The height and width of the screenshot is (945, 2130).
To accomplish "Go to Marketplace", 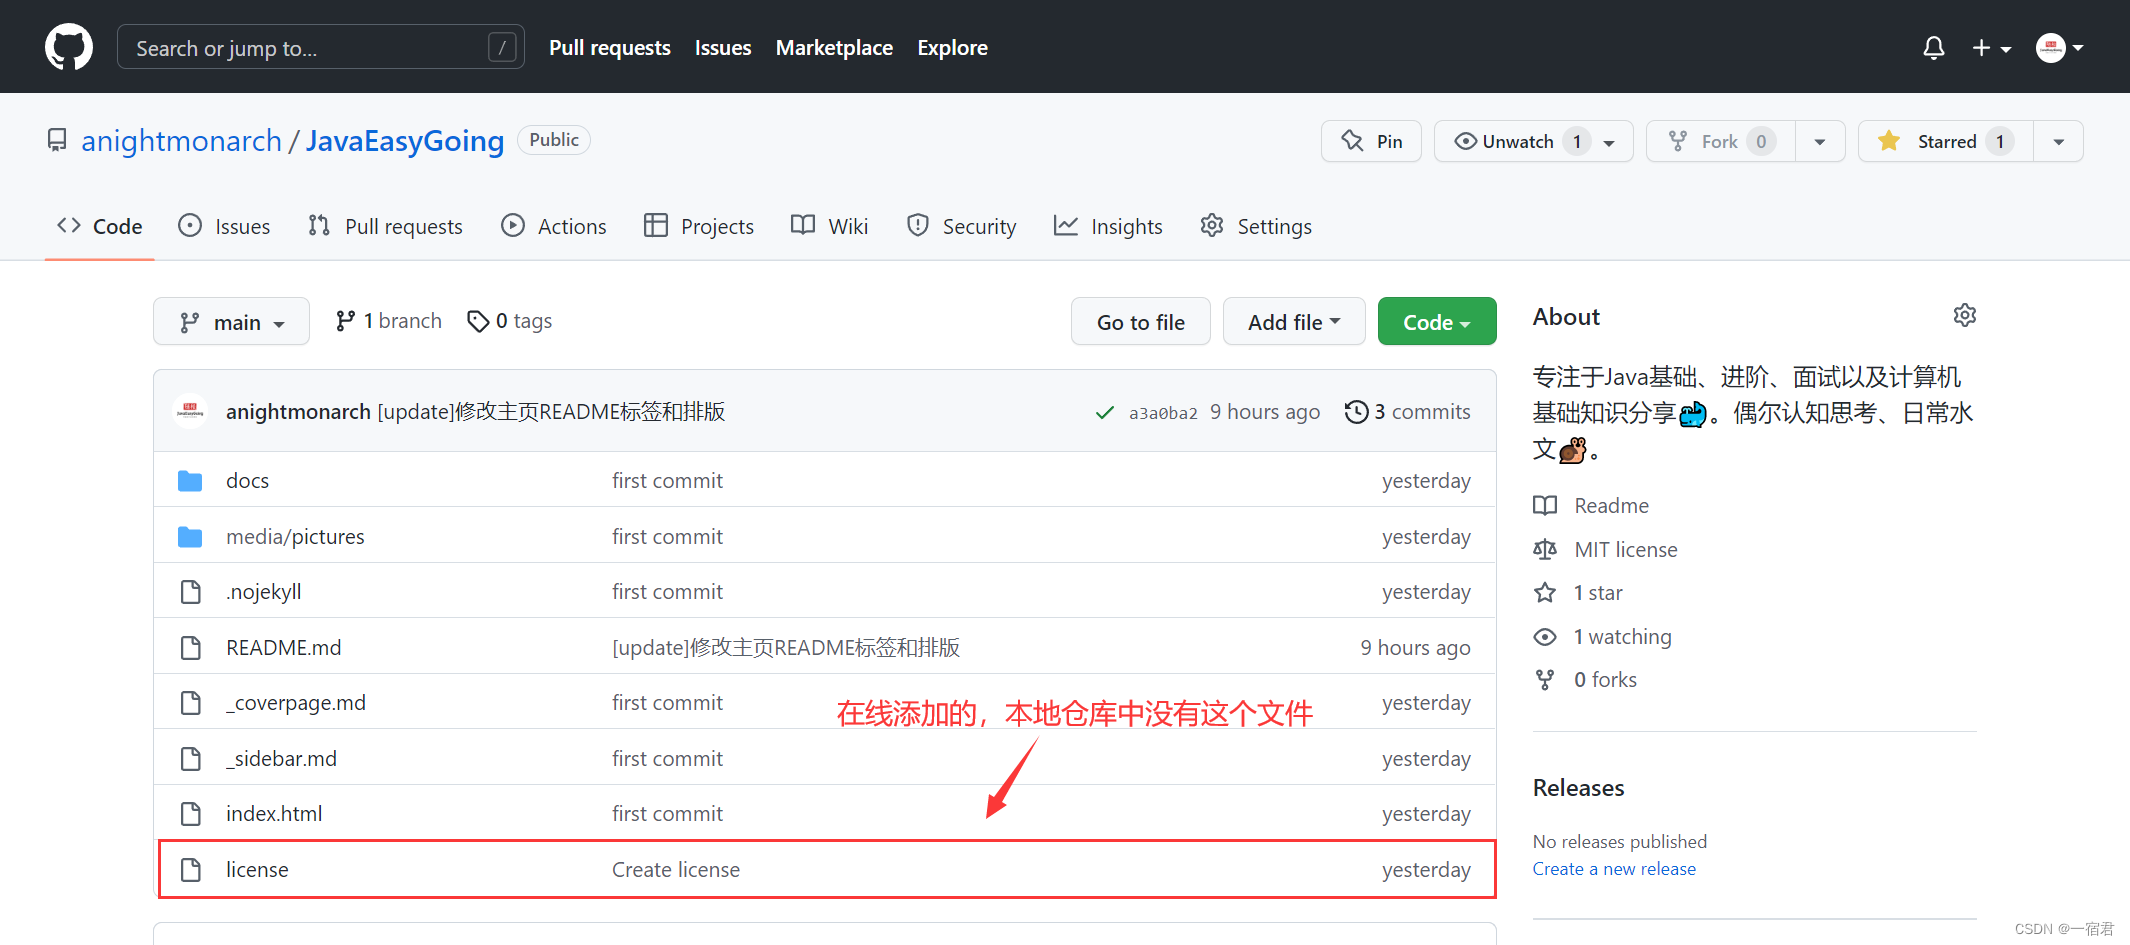I will [x=834, y=48].
